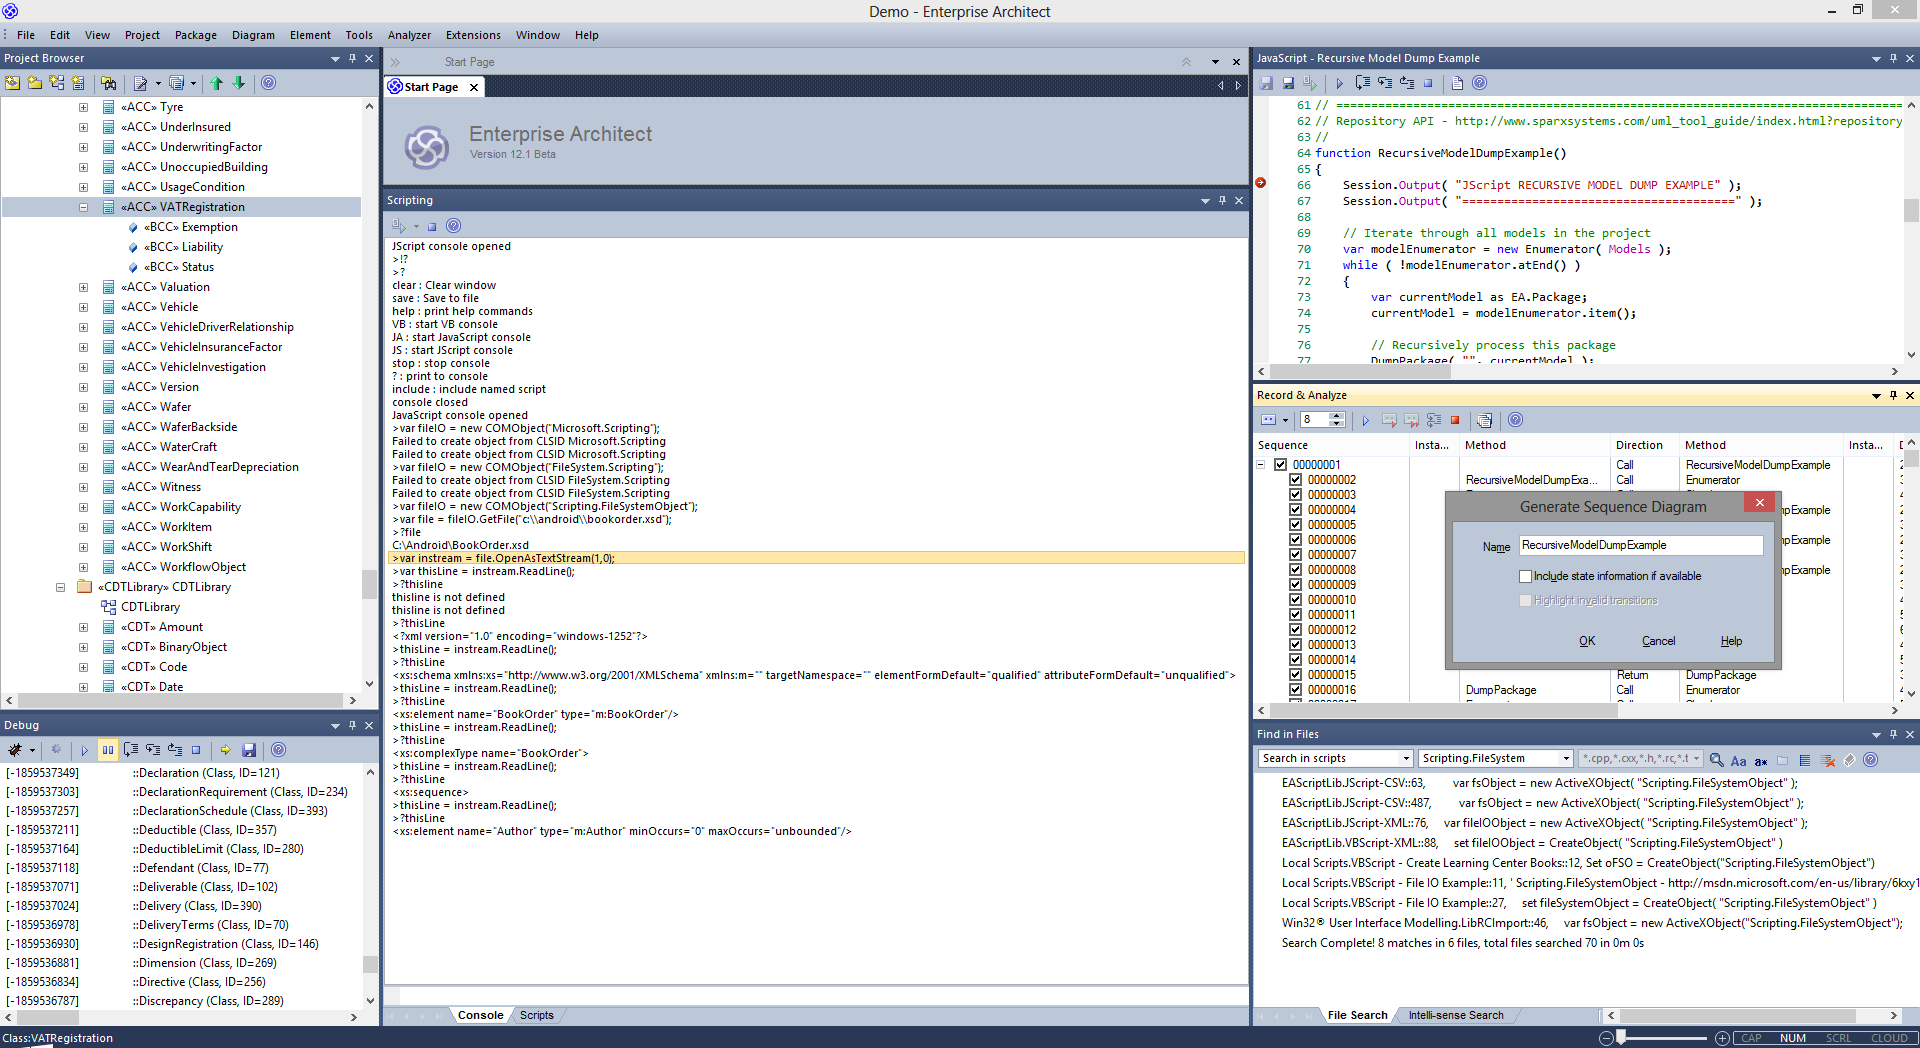Click the stop icon in the script editor toolbar
Screen dimensions: 1920x1048
[x=1428, y=83]
